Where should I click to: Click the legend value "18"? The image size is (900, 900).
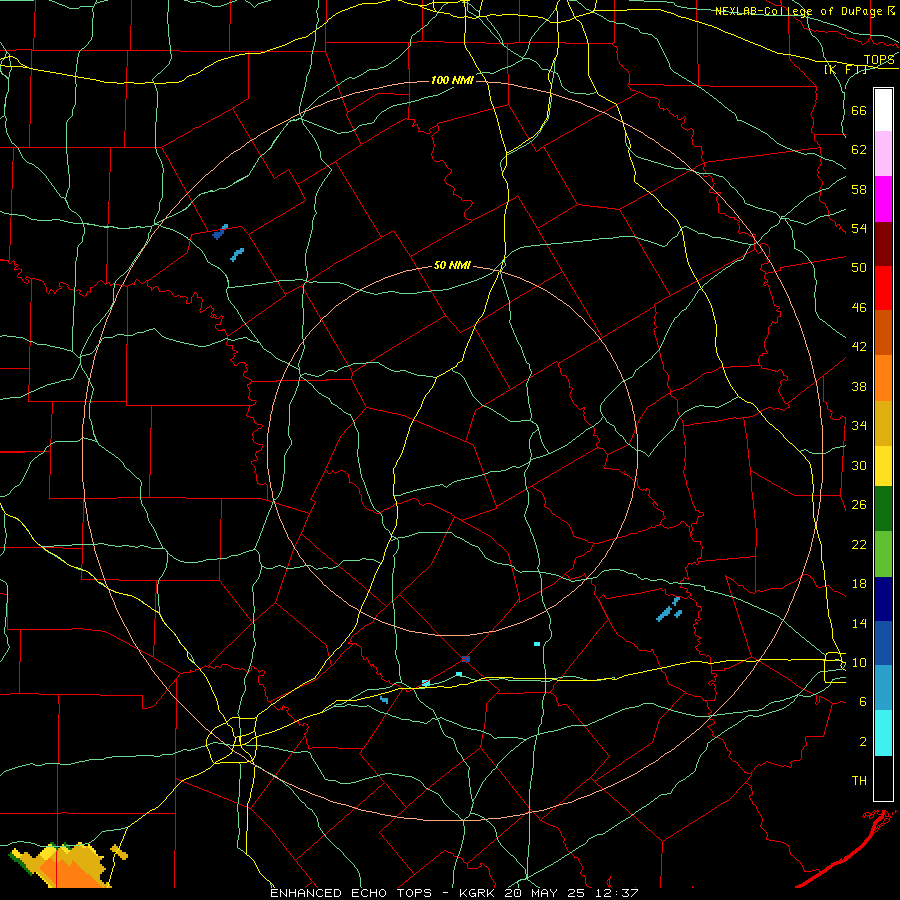tap(859, 584)
